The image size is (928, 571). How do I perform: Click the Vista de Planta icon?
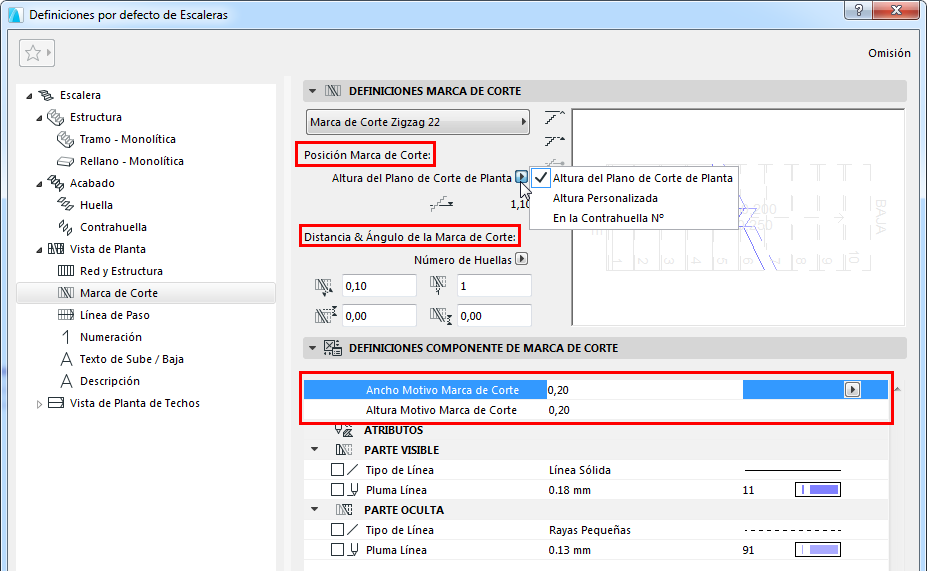coord(56,249)
